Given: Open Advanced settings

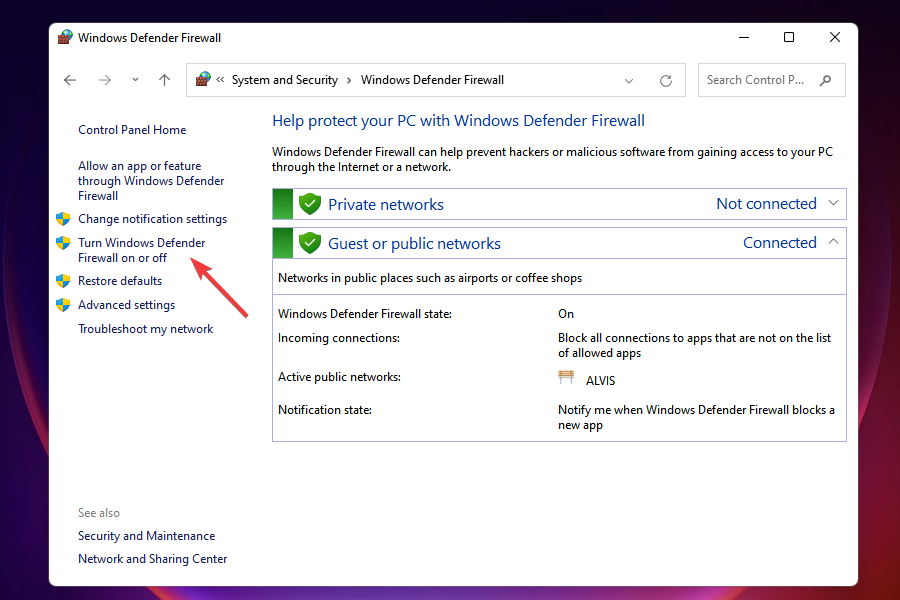Looking at the screenshot, I should [126, 305].
